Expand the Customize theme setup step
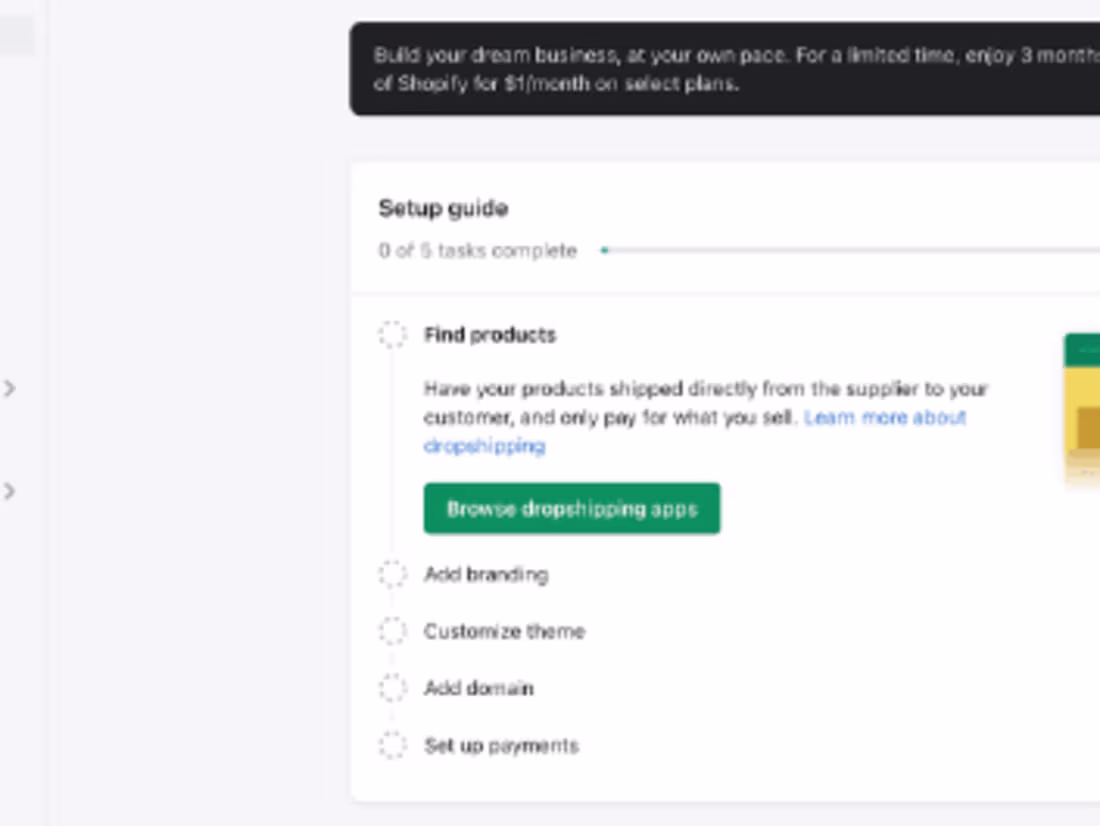This screenshot has height=826, width=1100. point(505,631)
